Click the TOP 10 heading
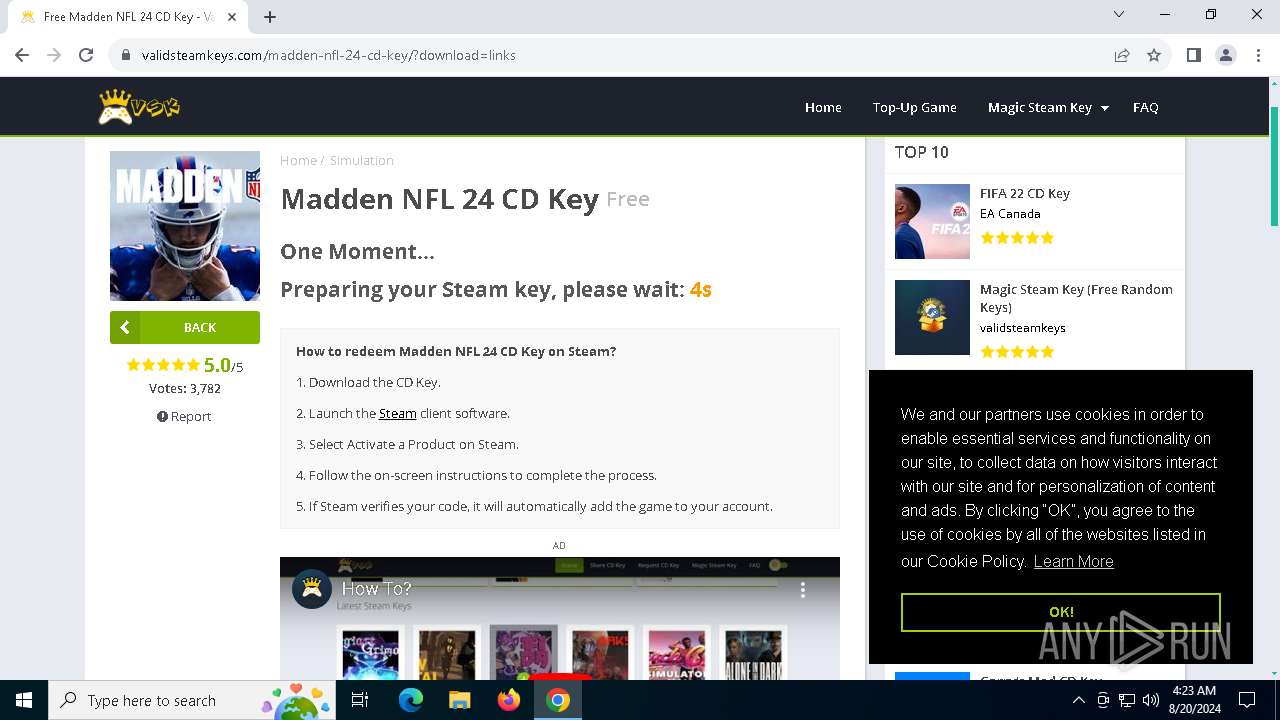This screenshot has height=720, width=1280. click(921, 152)
